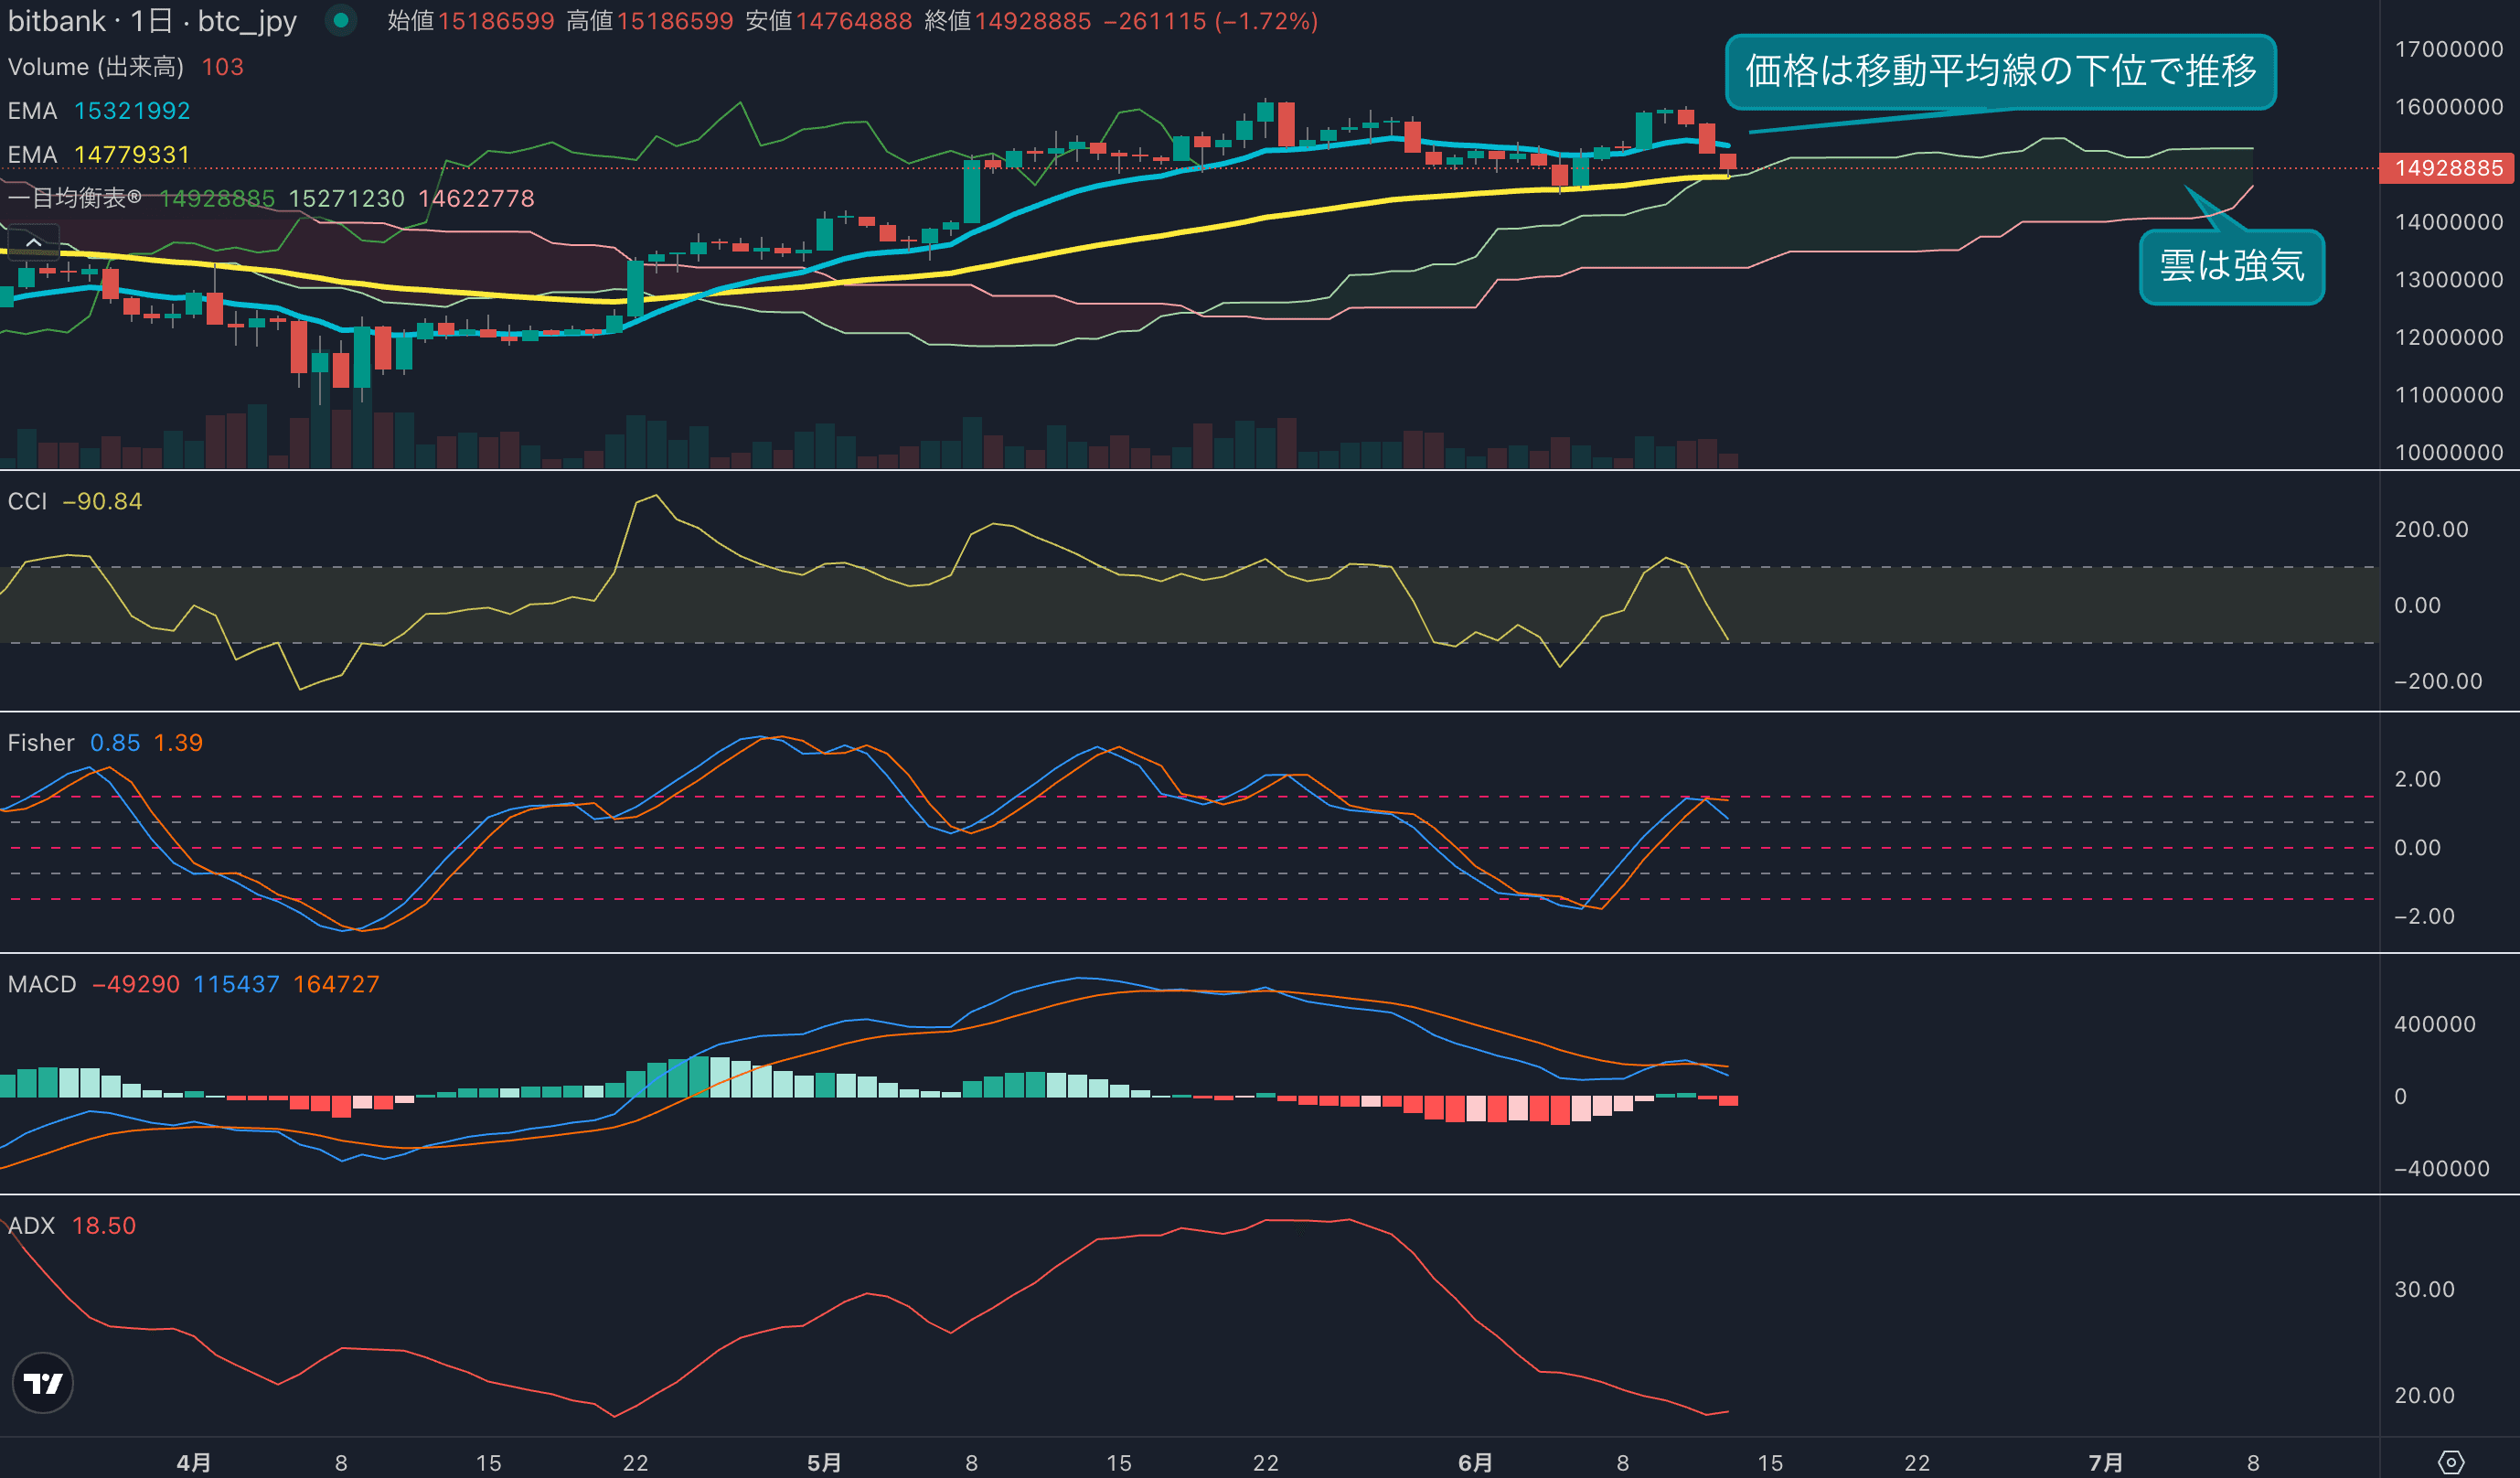Click the TradingView logo icon

coord(42,1383)
